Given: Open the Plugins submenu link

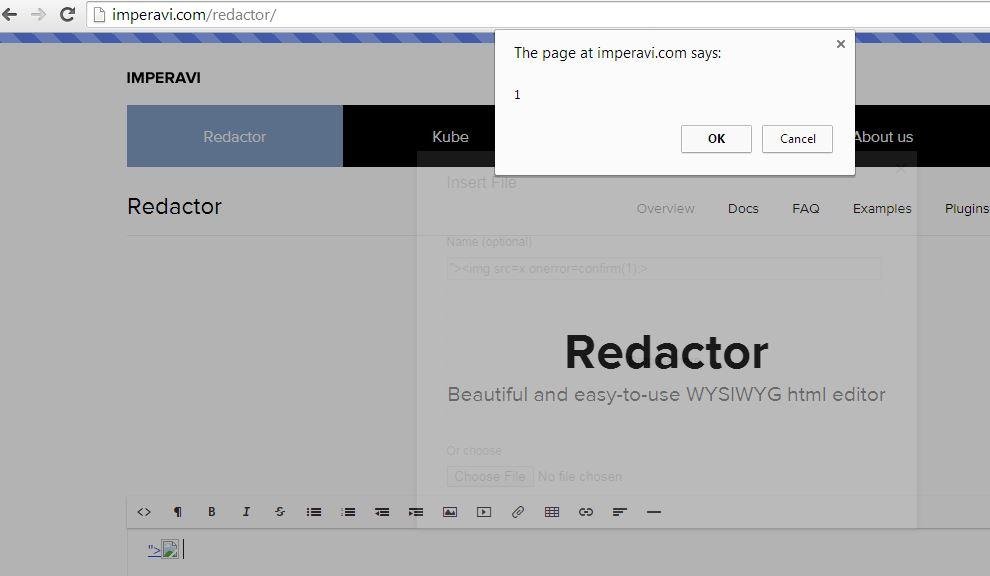Looking at the screenshot, I should pos(967,208).
